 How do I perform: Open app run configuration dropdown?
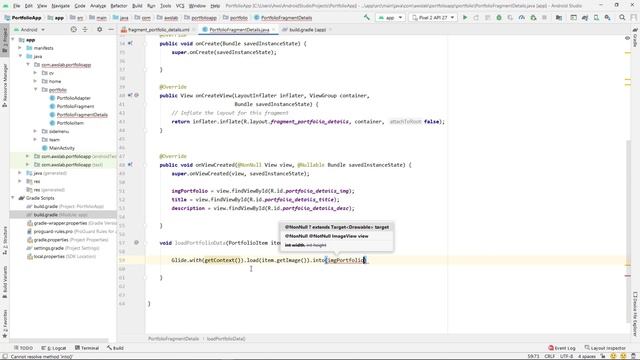(x=390, y=18)
